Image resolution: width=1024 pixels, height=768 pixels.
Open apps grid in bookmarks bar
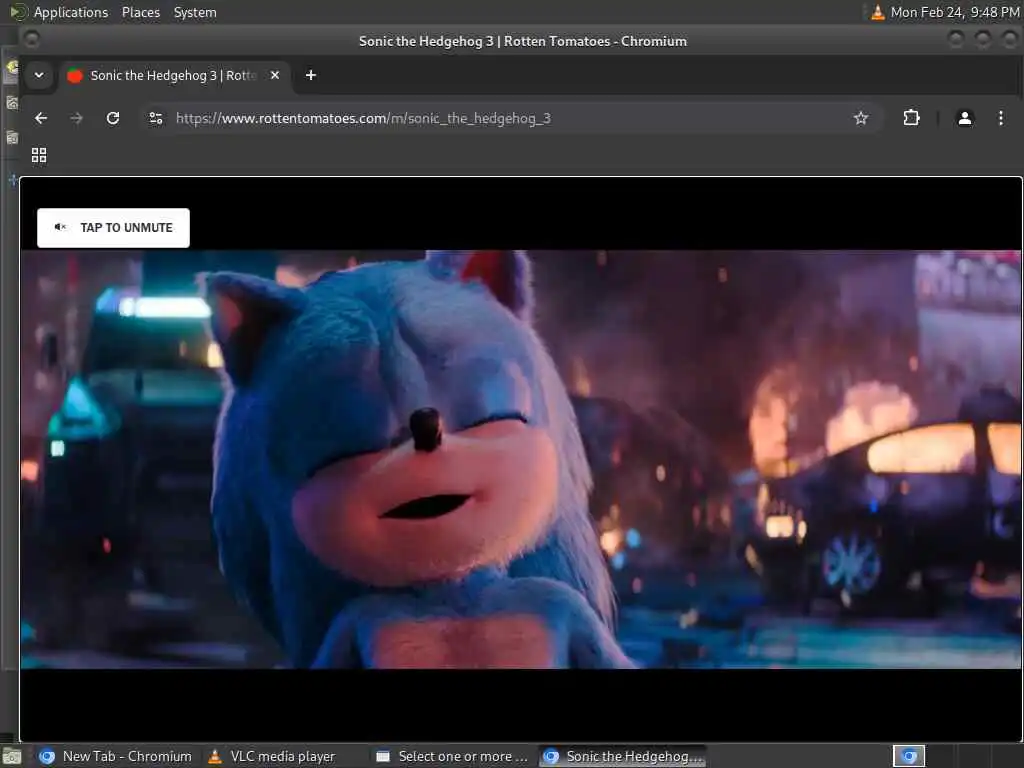coord(39,155)
